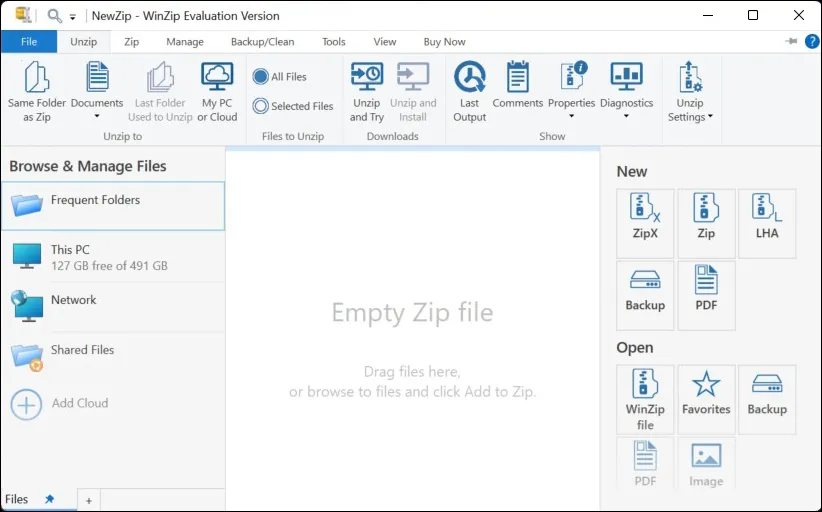Switch to the Manage tab
The width and height of the screenshot is (822, 512).
pyautogui.click(x=185, y=41)
